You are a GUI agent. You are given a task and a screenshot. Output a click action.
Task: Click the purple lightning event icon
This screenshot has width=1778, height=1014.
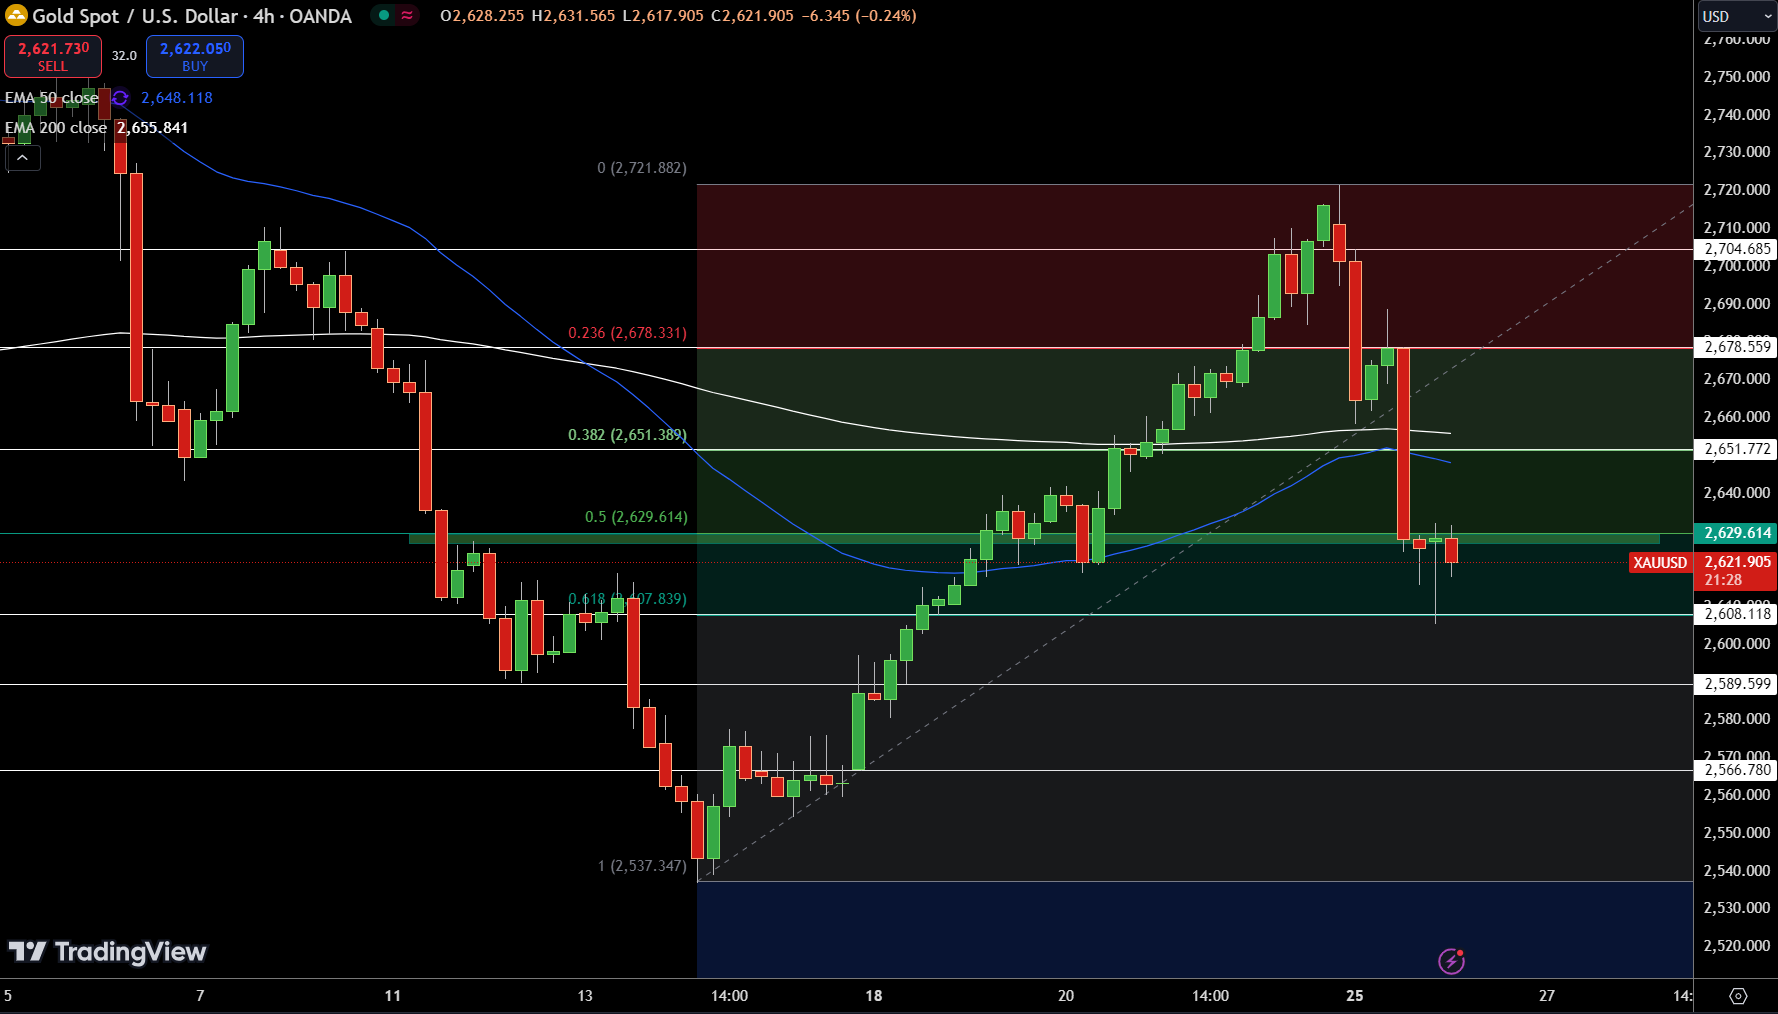tap(1451, 961)
